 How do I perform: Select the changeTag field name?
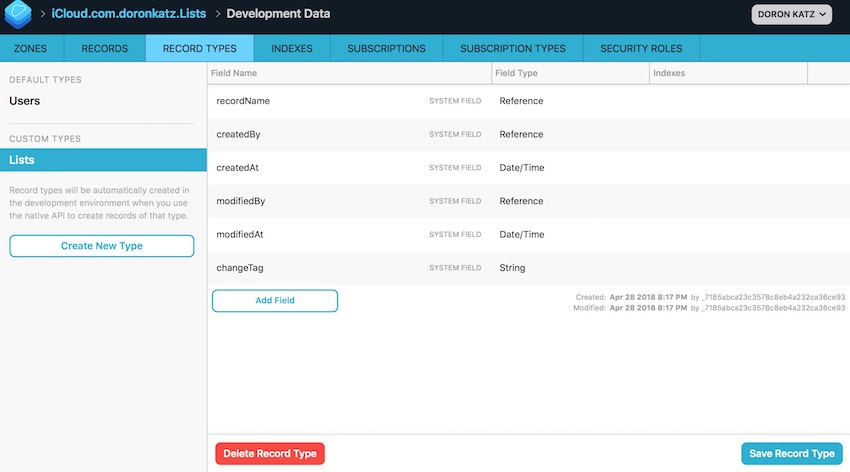coord(240,268)
